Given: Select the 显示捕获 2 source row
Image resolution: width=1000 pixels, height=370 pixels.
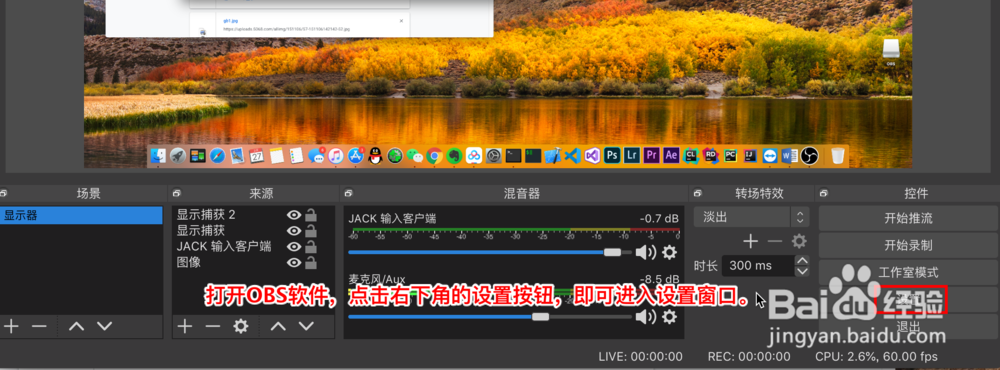Looking at the screenshot, I should pos(254,215).
